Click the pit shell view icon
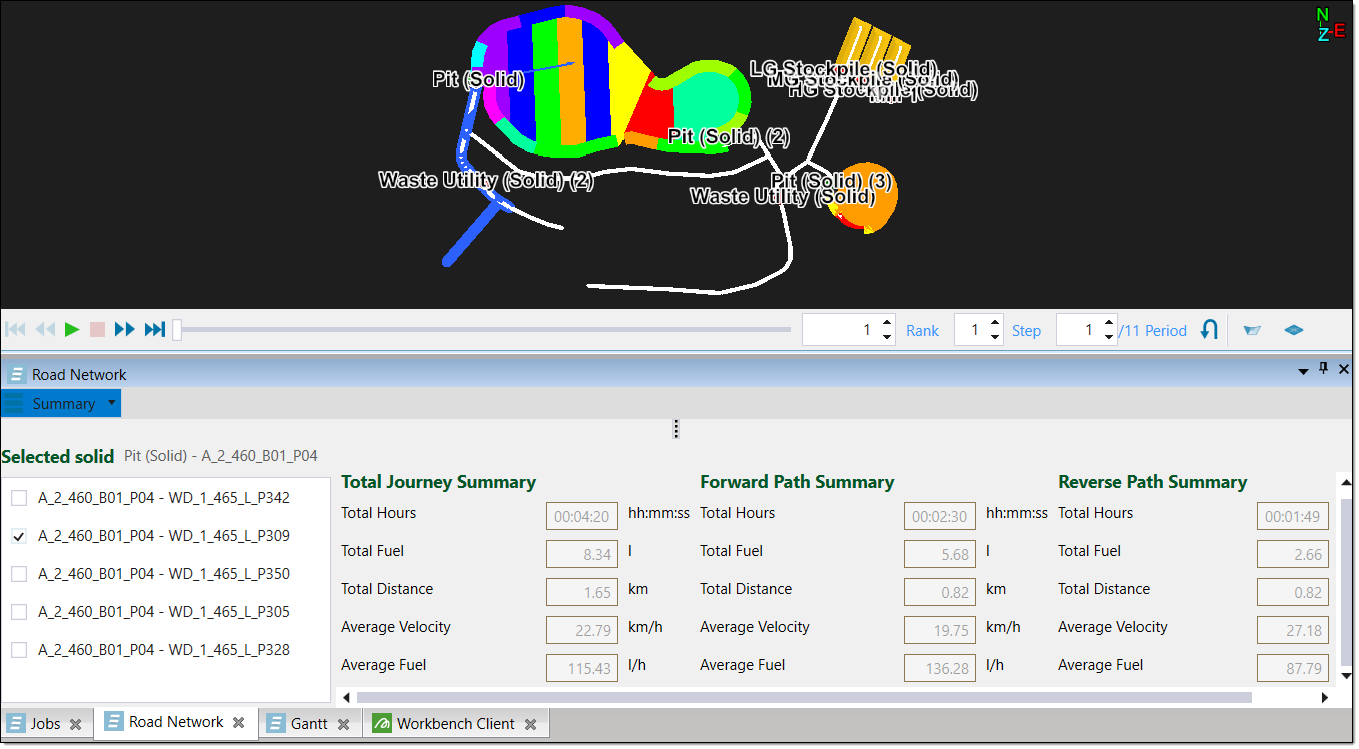The image size is (1359, 749). click(x=1252, y=330)
